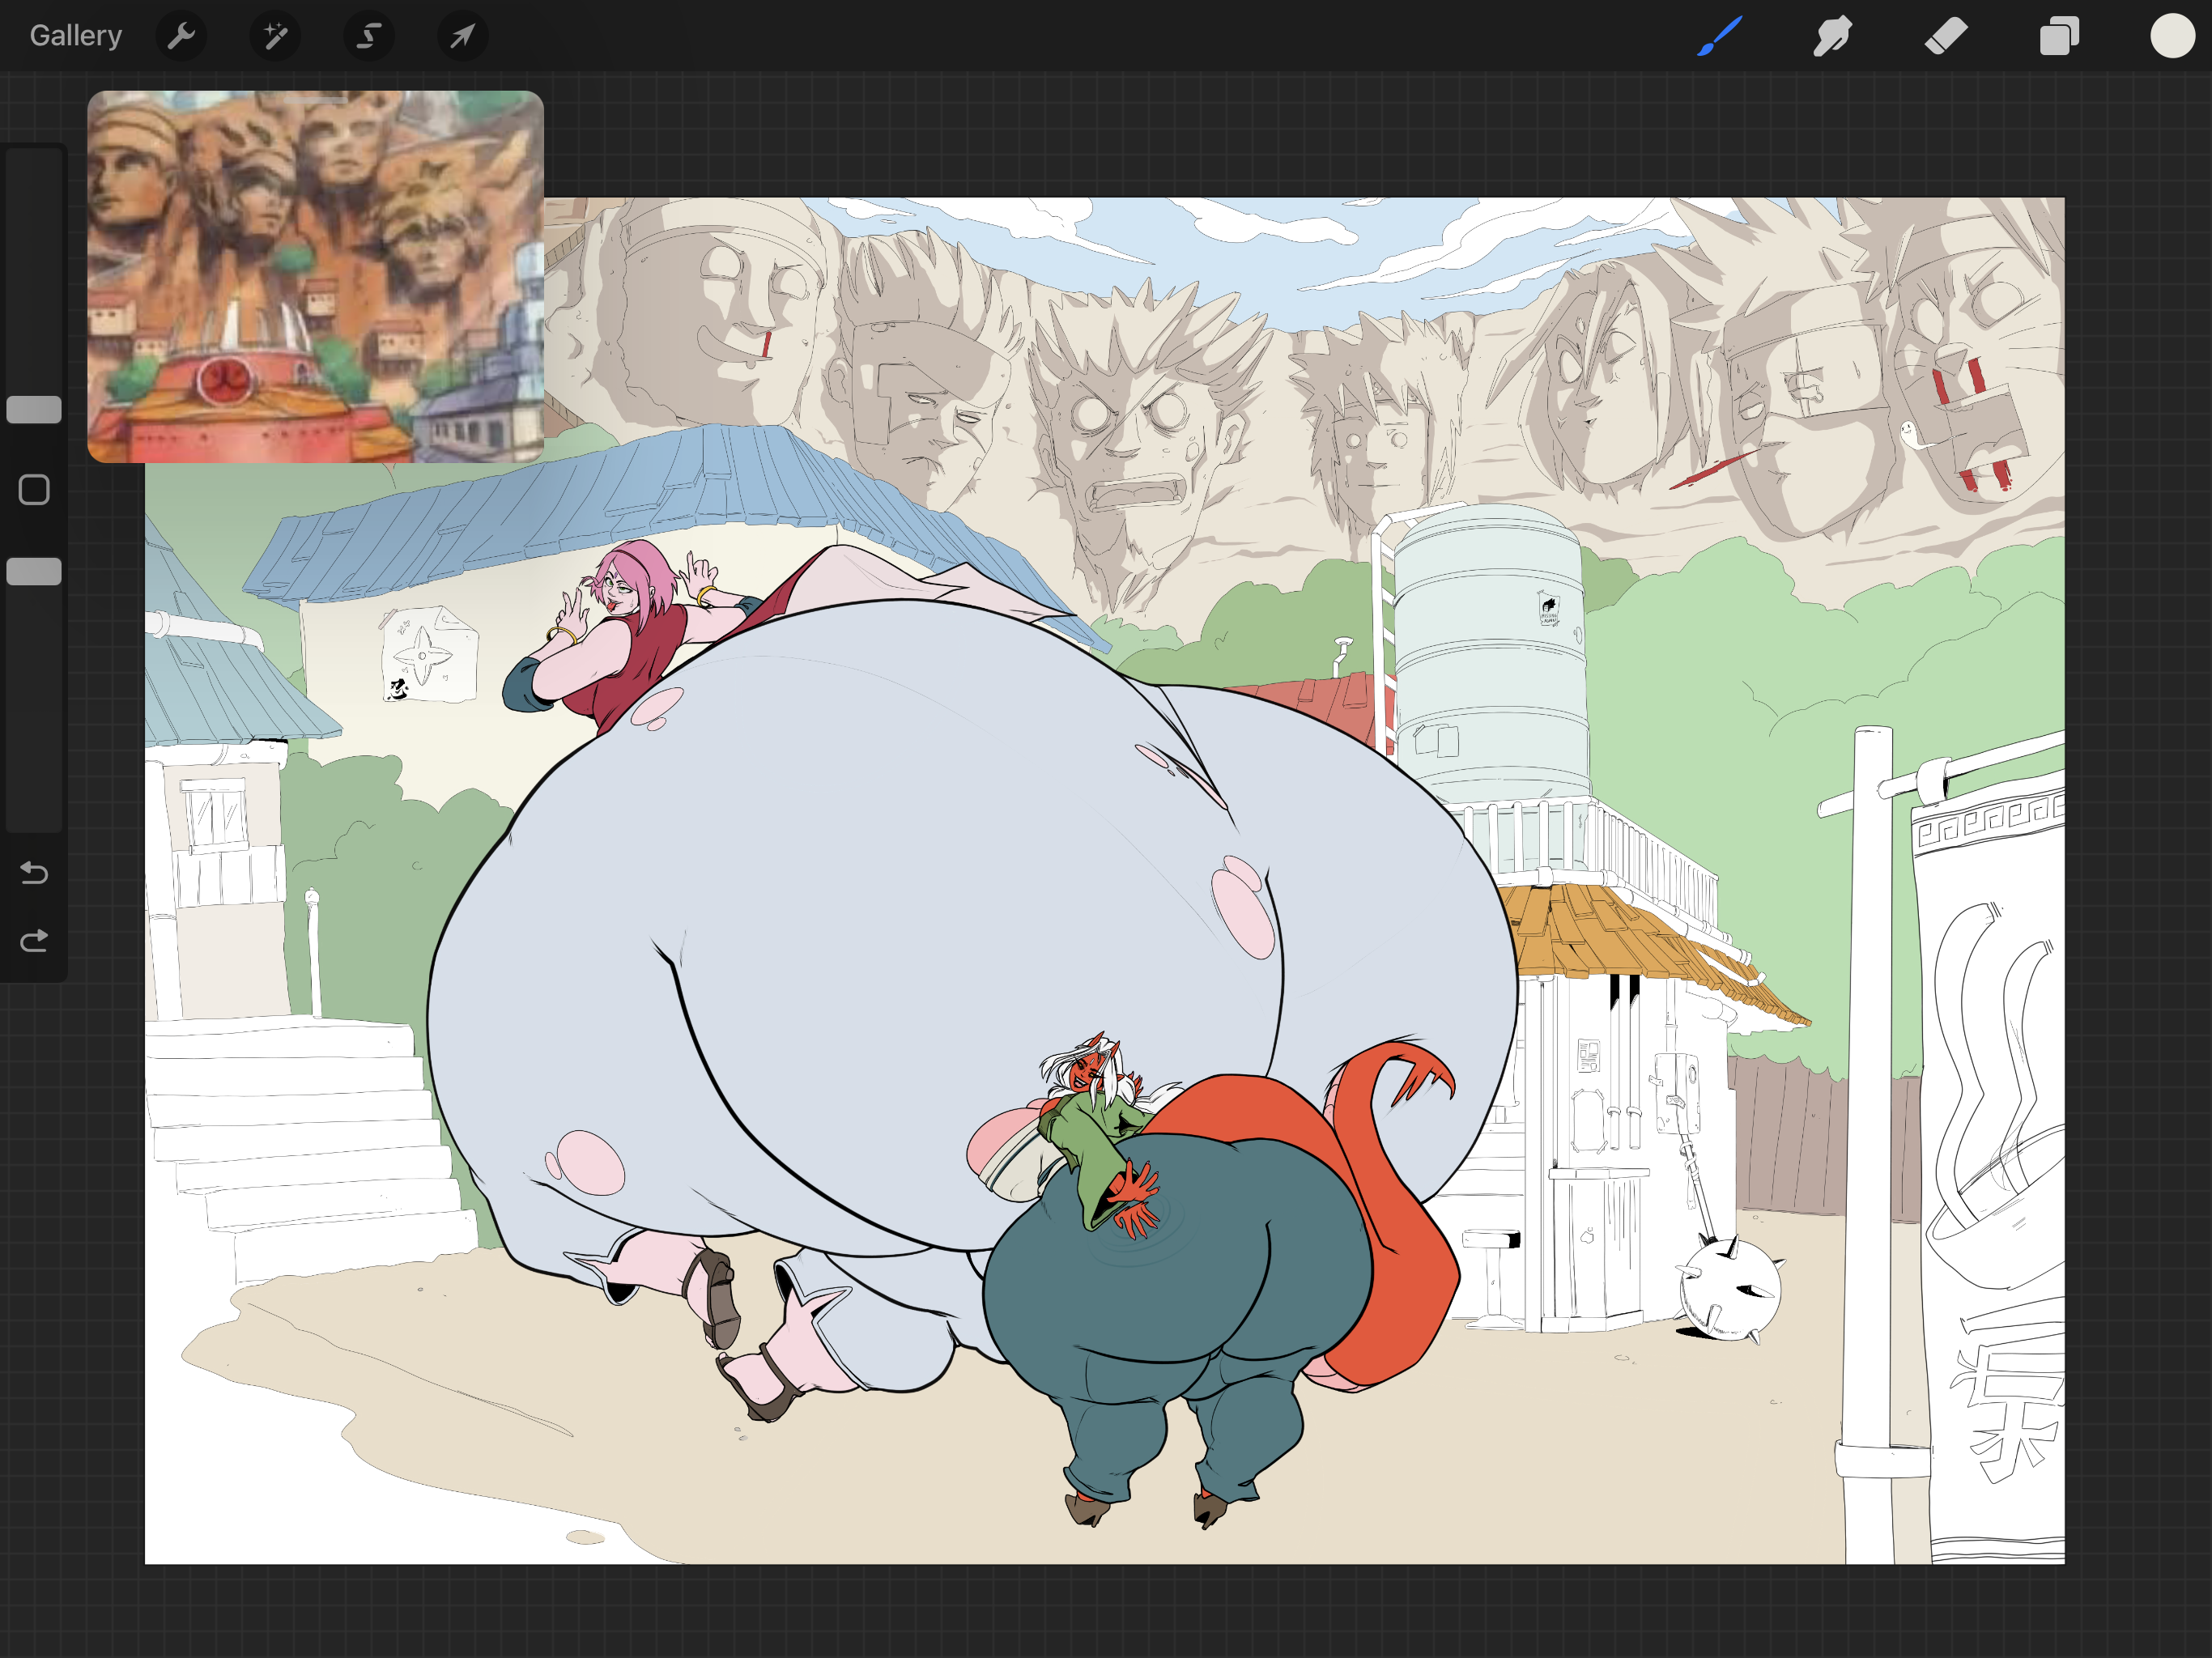Screen dimensions: 2212x1658
Task: Undo the last stroke
Action: (x=34, y=873)
